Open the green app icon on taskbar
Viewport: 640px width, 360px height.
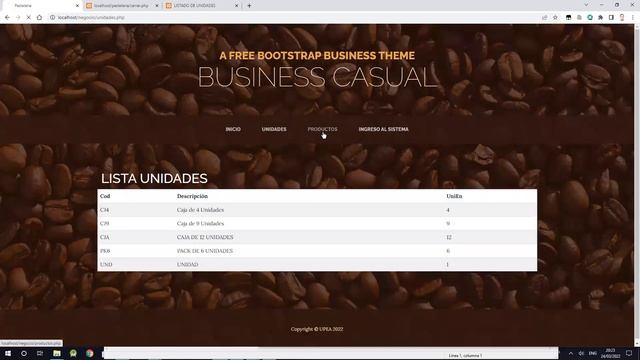click(x=73, y=353)
